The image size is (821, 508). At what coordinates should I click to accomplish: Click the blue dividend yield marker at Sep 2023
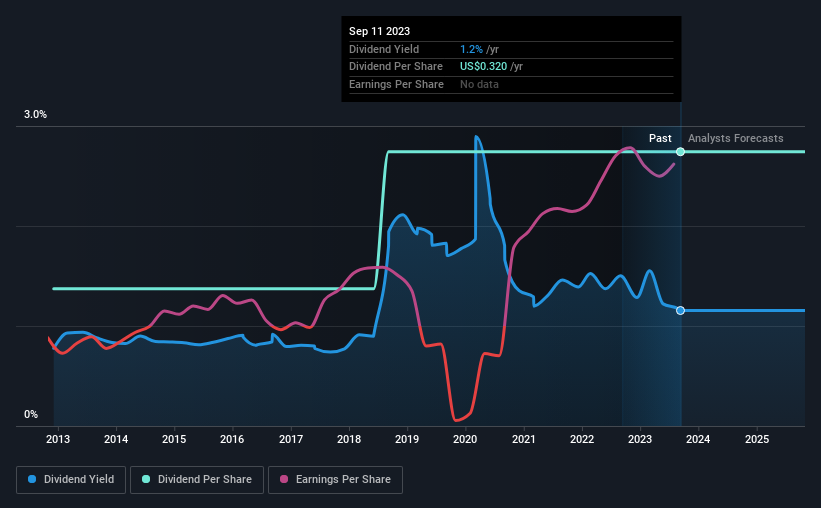click(680, 311)
